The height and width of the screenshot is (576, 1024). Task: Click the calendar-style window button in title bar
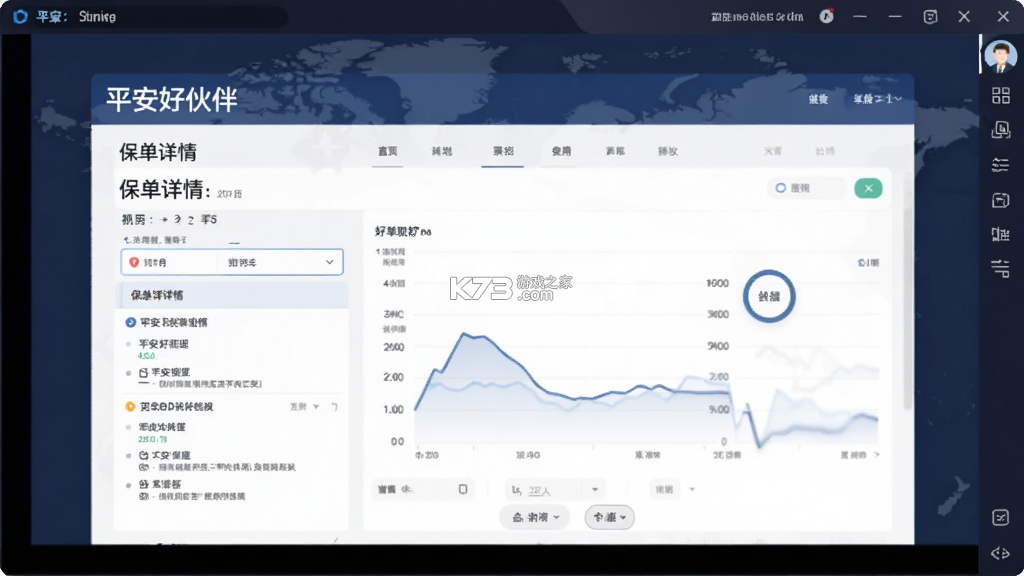coord(931,16)
